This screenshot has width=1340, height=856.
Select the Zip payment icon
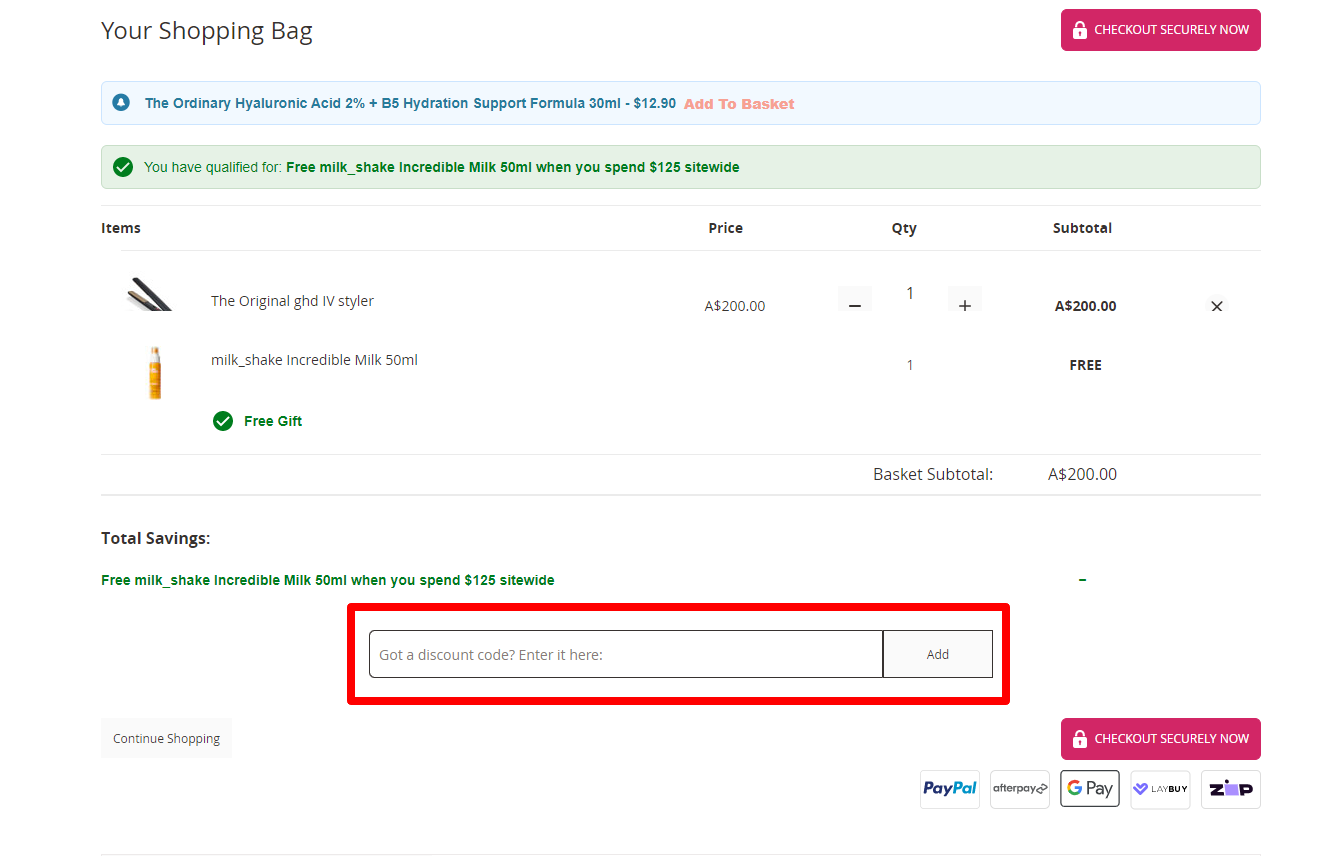[x=1231, y=789]
